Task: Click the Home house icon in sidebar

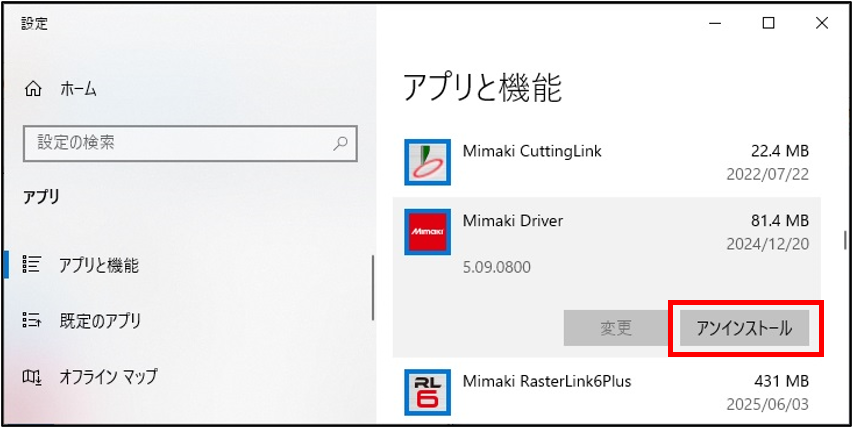Action: tap(32, 89)
